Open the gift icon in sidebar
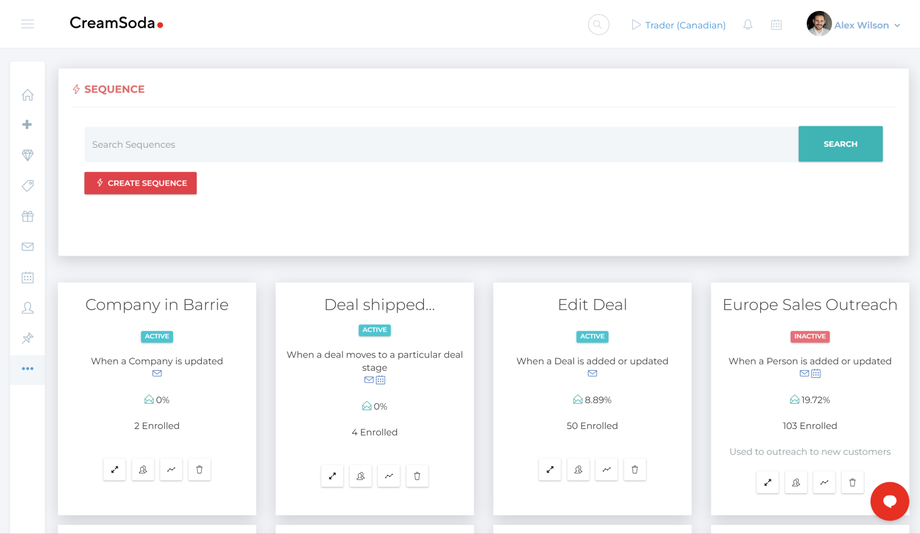The height and width of the screenshot is (534, 920). 28,217
